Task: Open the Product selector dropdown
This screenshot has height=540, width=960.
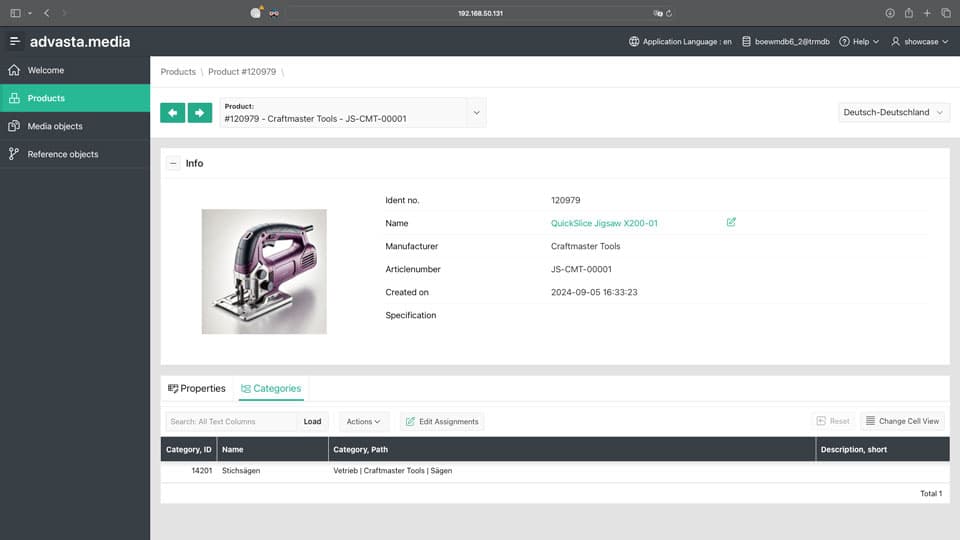Action: tap(476, 113)
